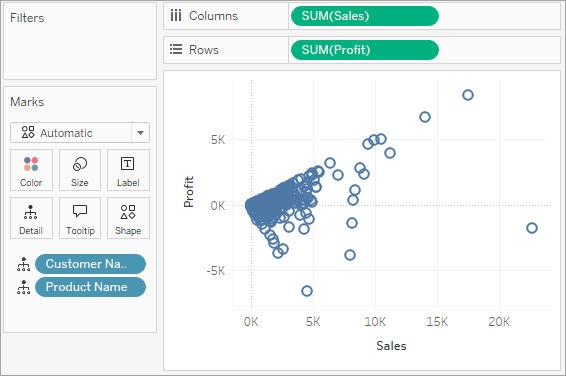
Task: Click detail icon beside Product Name pill
Action: tap(23, 287)
